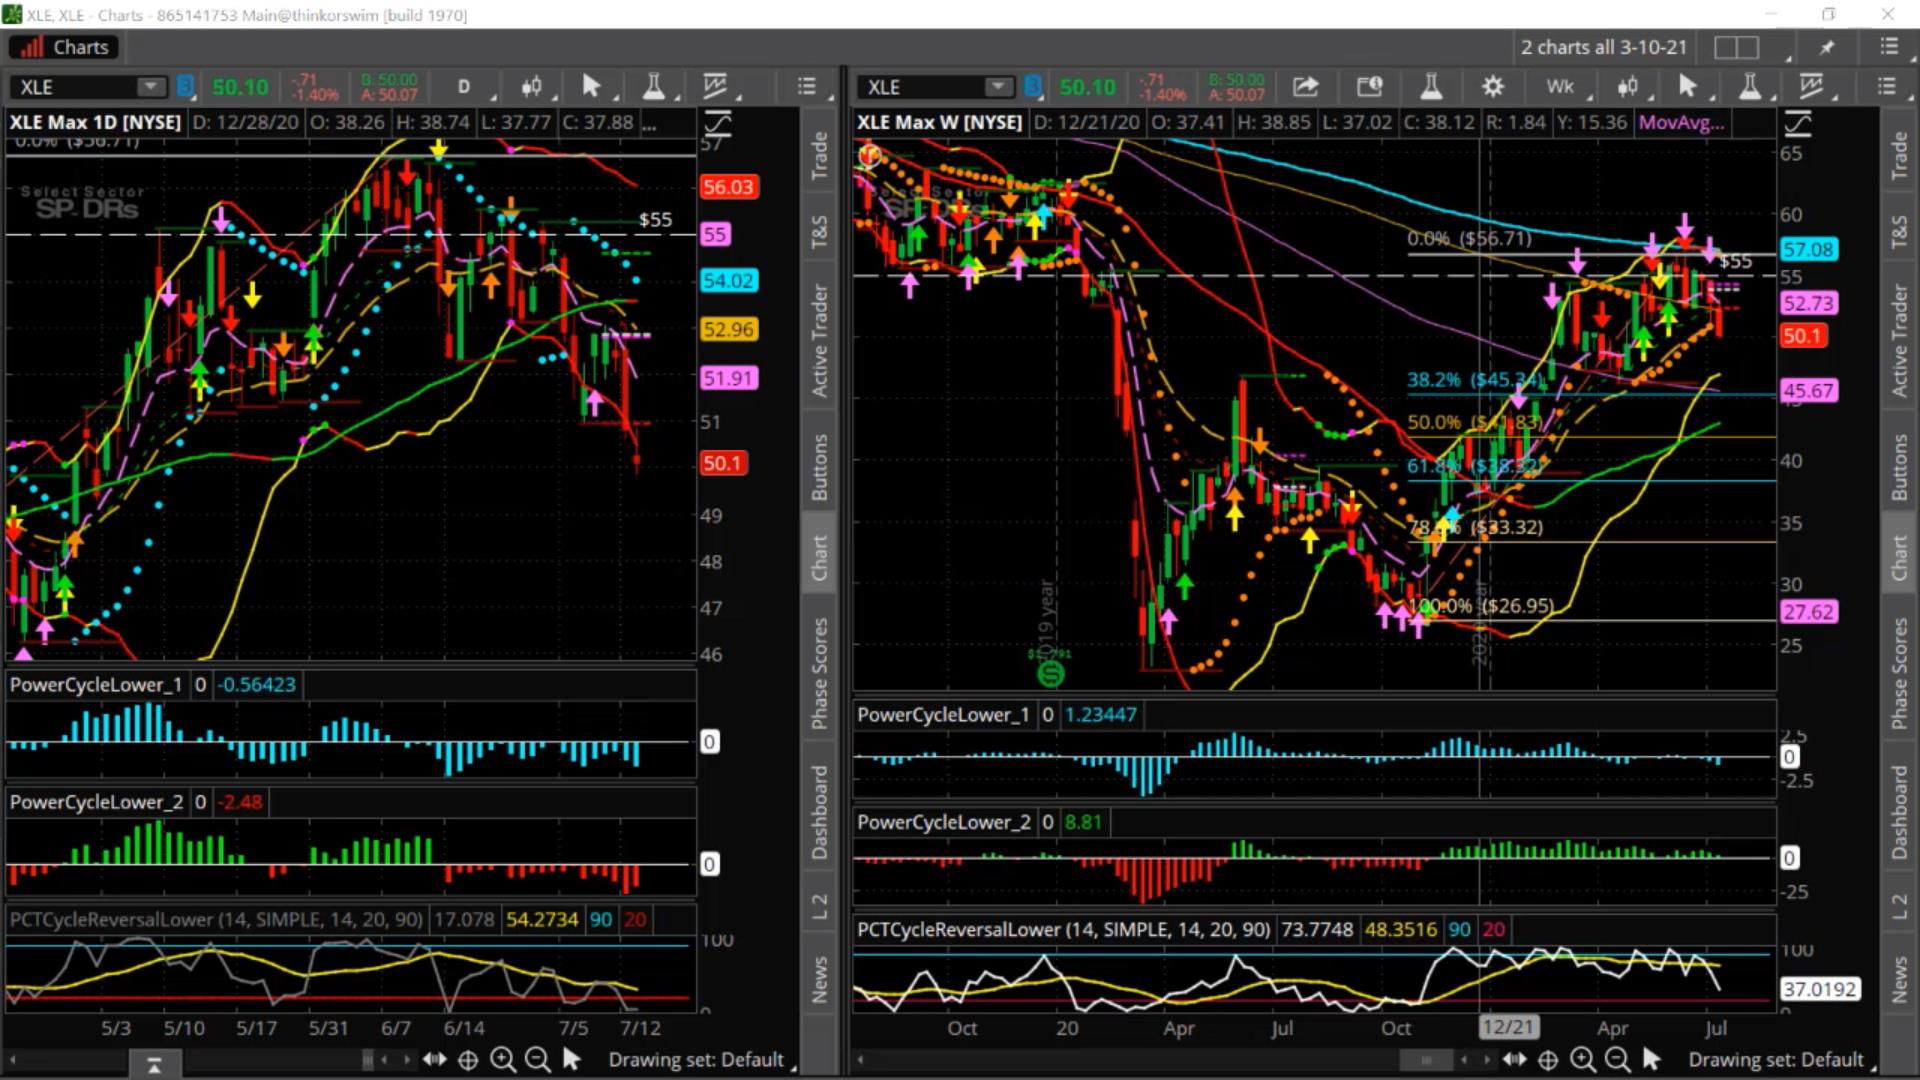The height and width of the screenshot is (1080, 1920).
Task: Zoom out on left chart
Action: [537, 1059]
